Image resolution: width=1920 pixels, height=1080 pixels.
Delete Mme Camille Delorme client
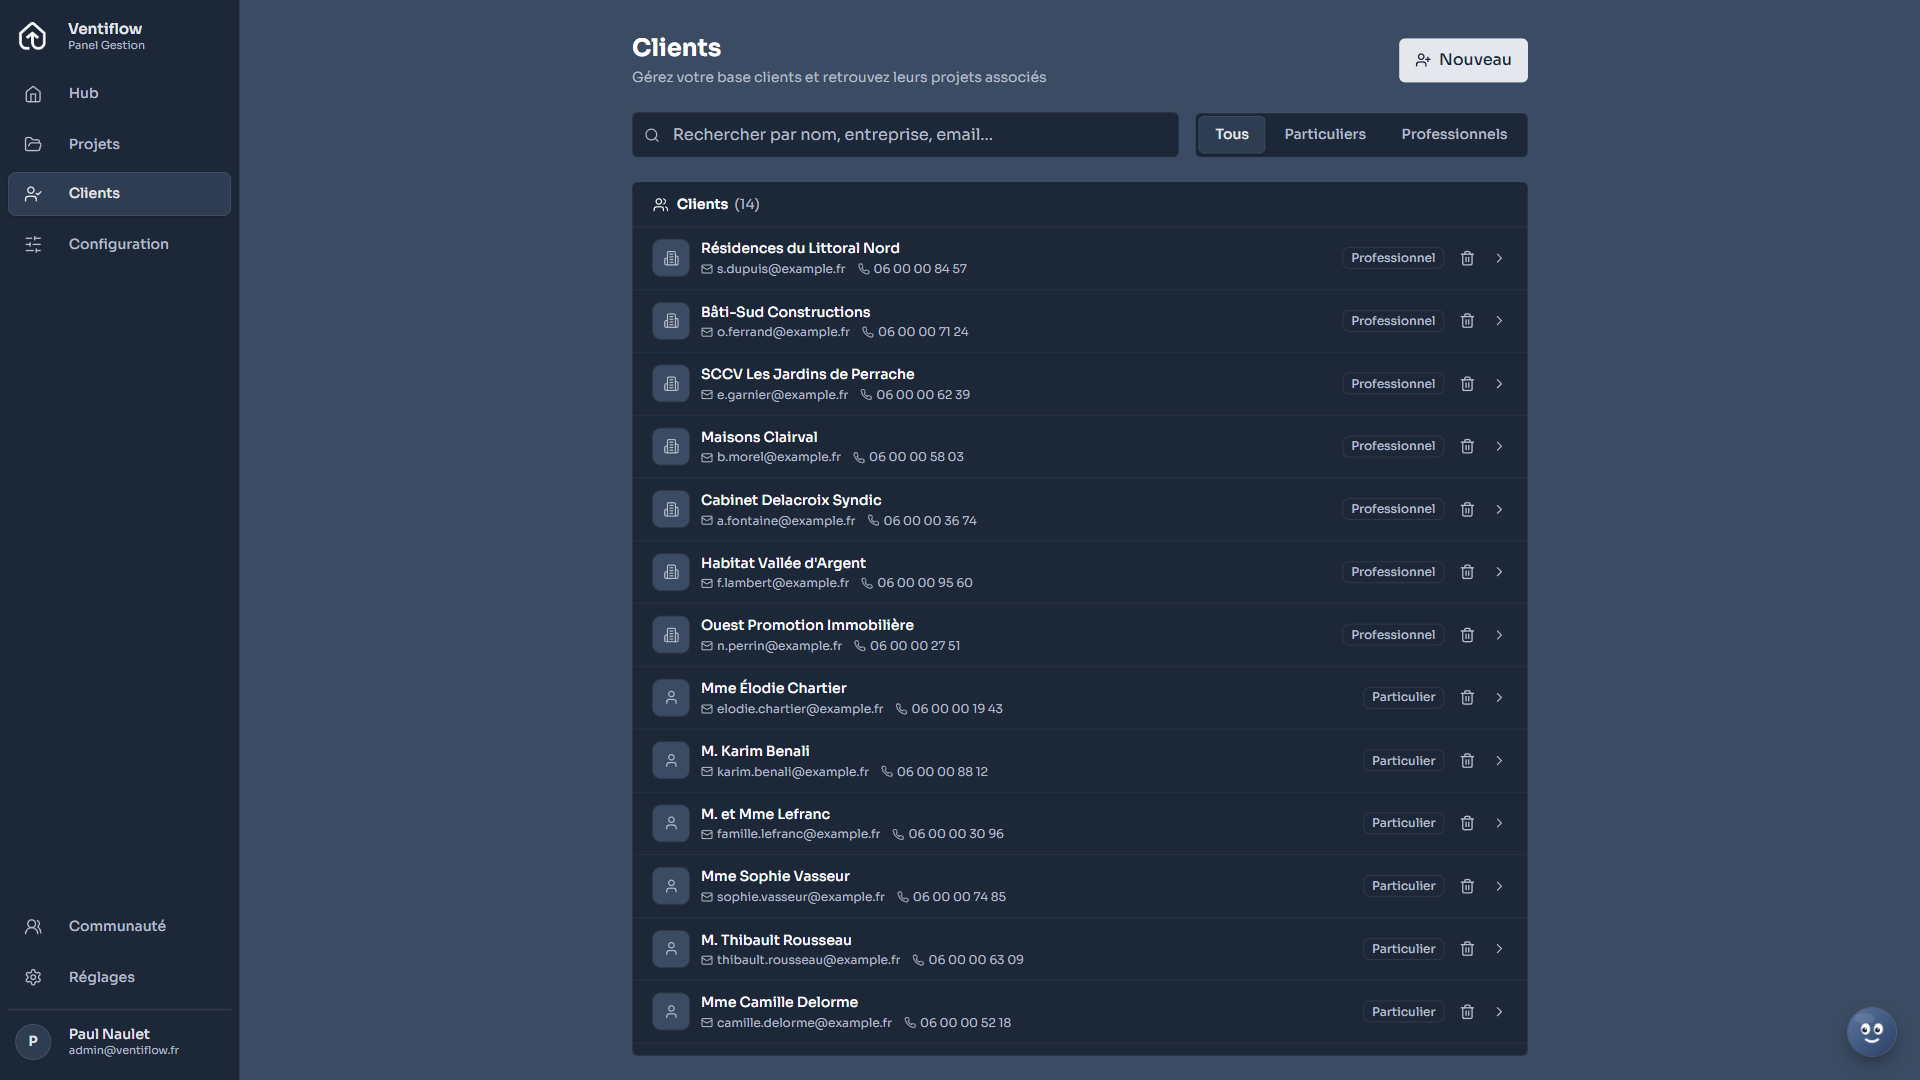1467,1012
